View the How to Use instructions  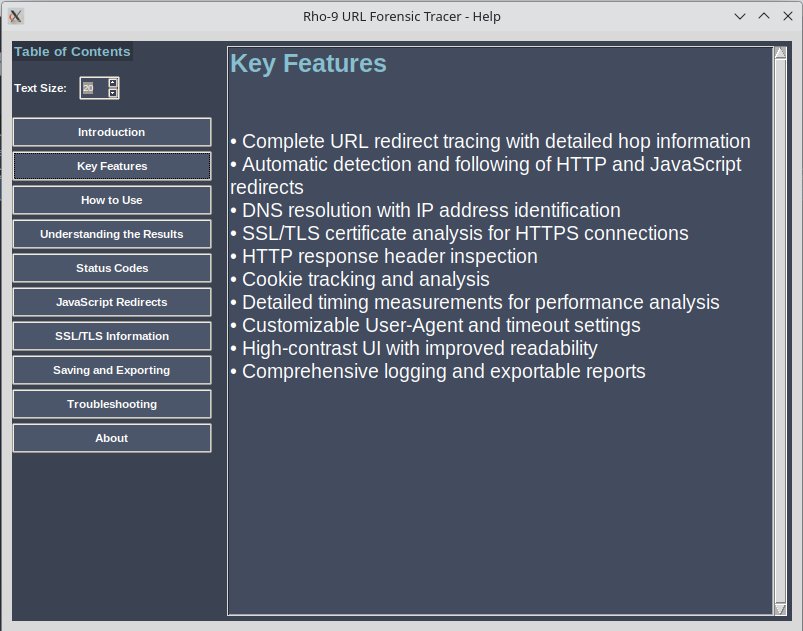click(111, 200)
